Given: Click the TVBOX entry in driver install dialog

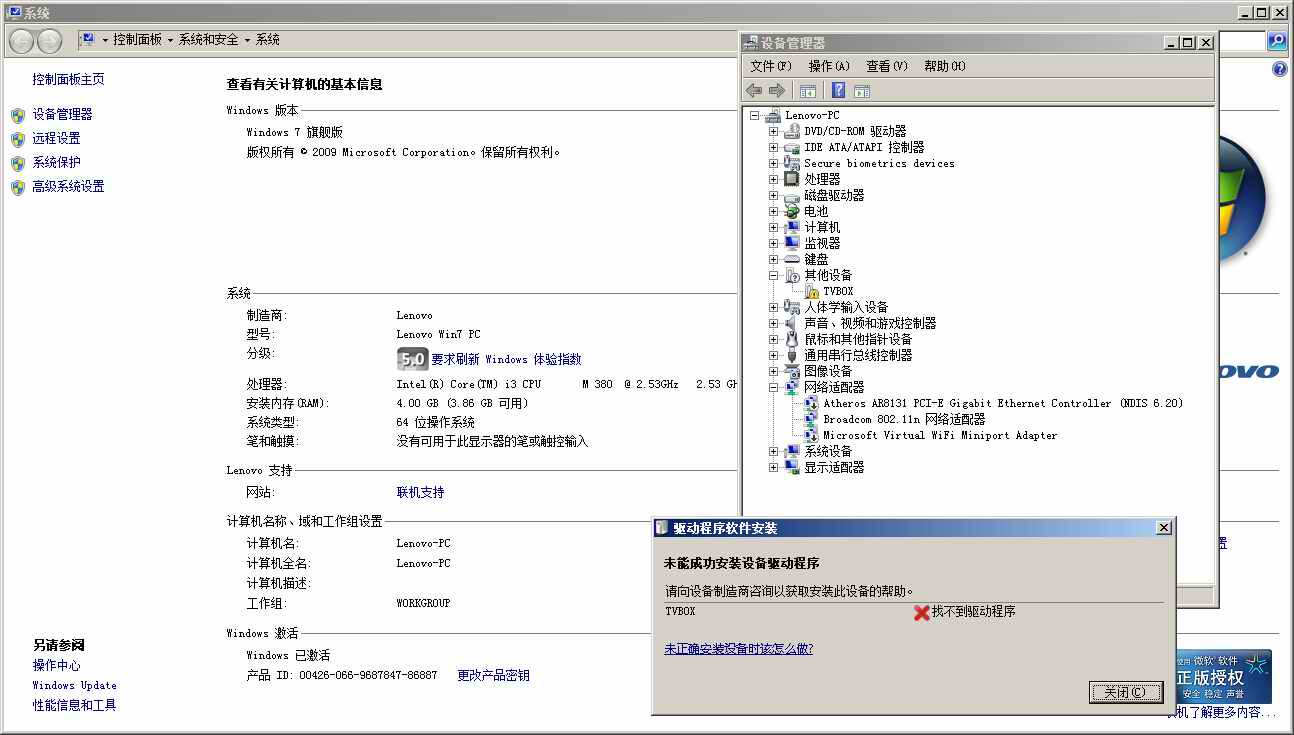Looking at the screenshot, I should pyautogui.click(x=680, y=611).
